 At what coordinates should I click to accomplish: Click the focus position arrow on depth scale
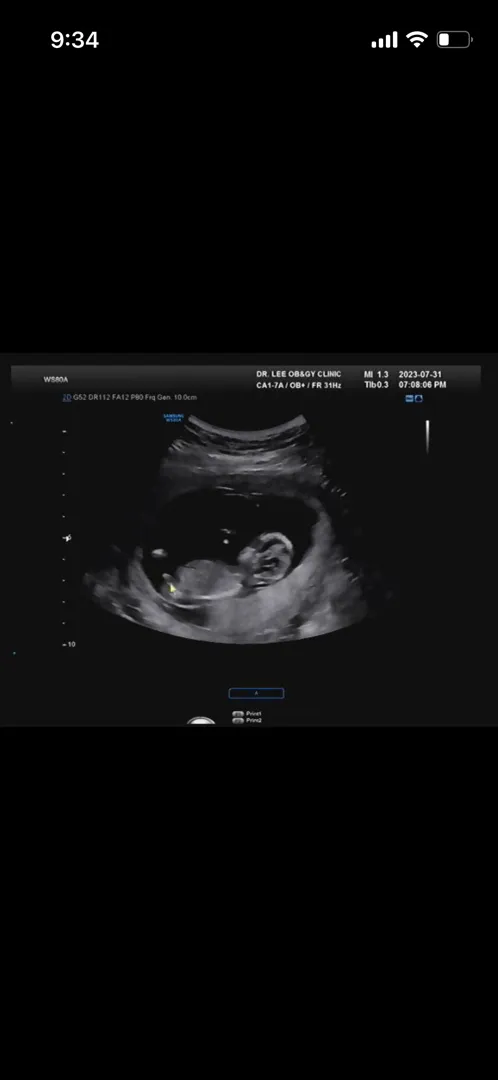coord(67,538)
